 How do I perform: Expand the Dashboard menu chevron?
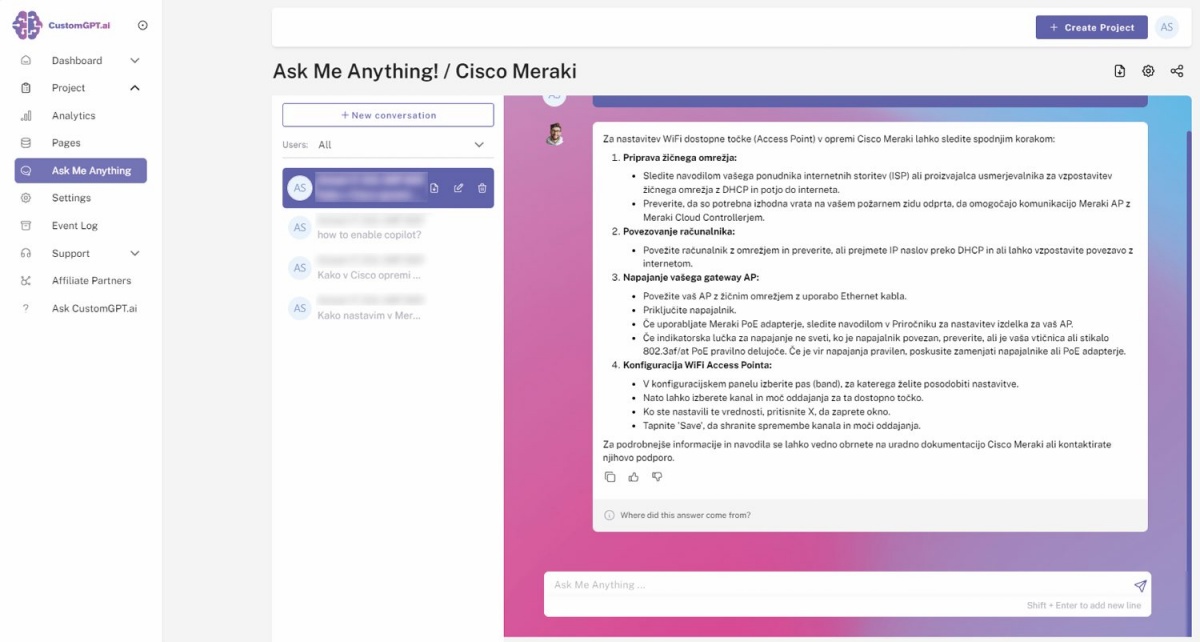135,61
